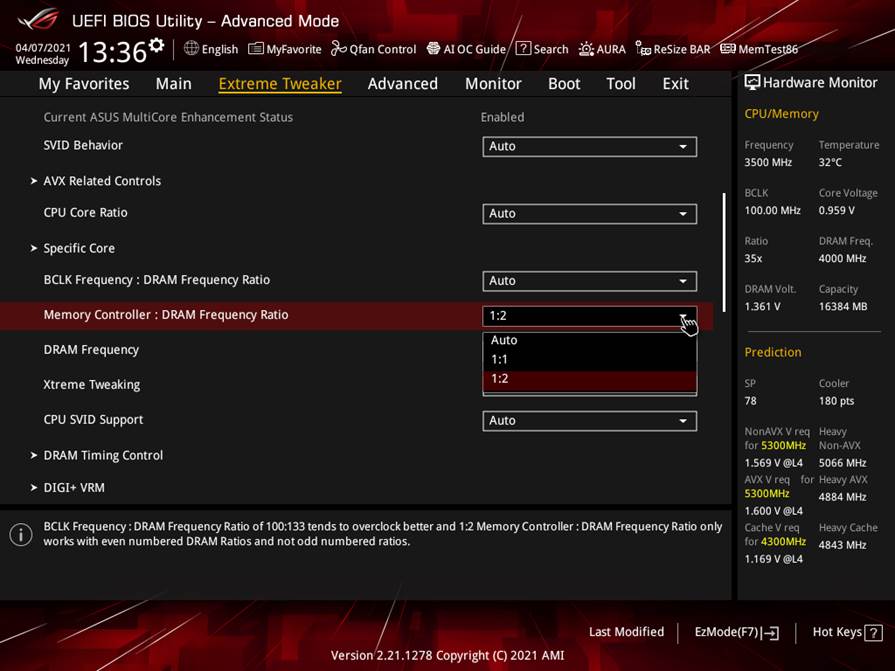
Task: Open Search question mark icon
Action: click(x=523, y=48)
